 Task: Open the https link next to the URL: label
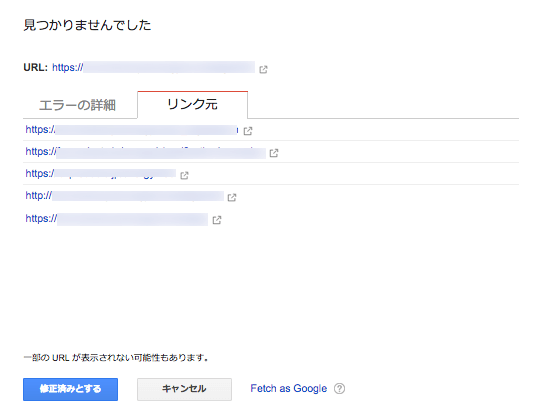click(153, 67)
